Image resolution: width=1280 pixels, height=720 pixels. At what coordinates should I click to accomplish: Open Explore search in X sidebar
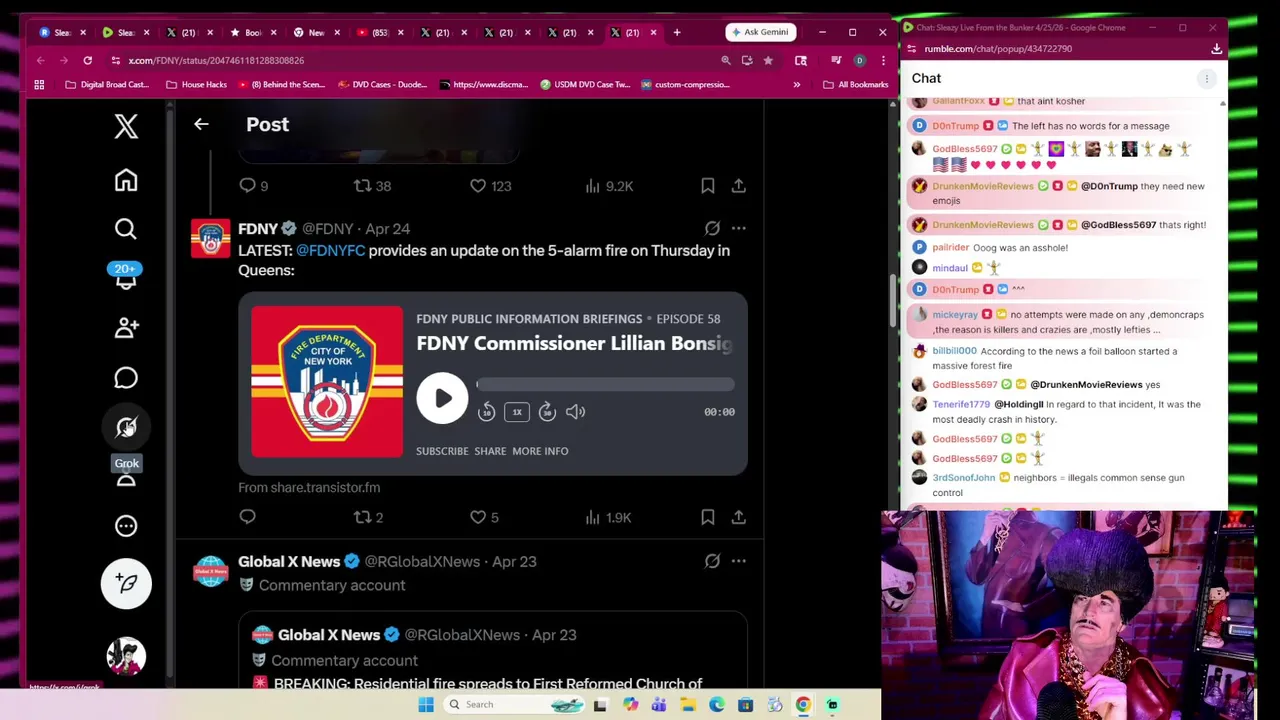(x=126, y=229)
